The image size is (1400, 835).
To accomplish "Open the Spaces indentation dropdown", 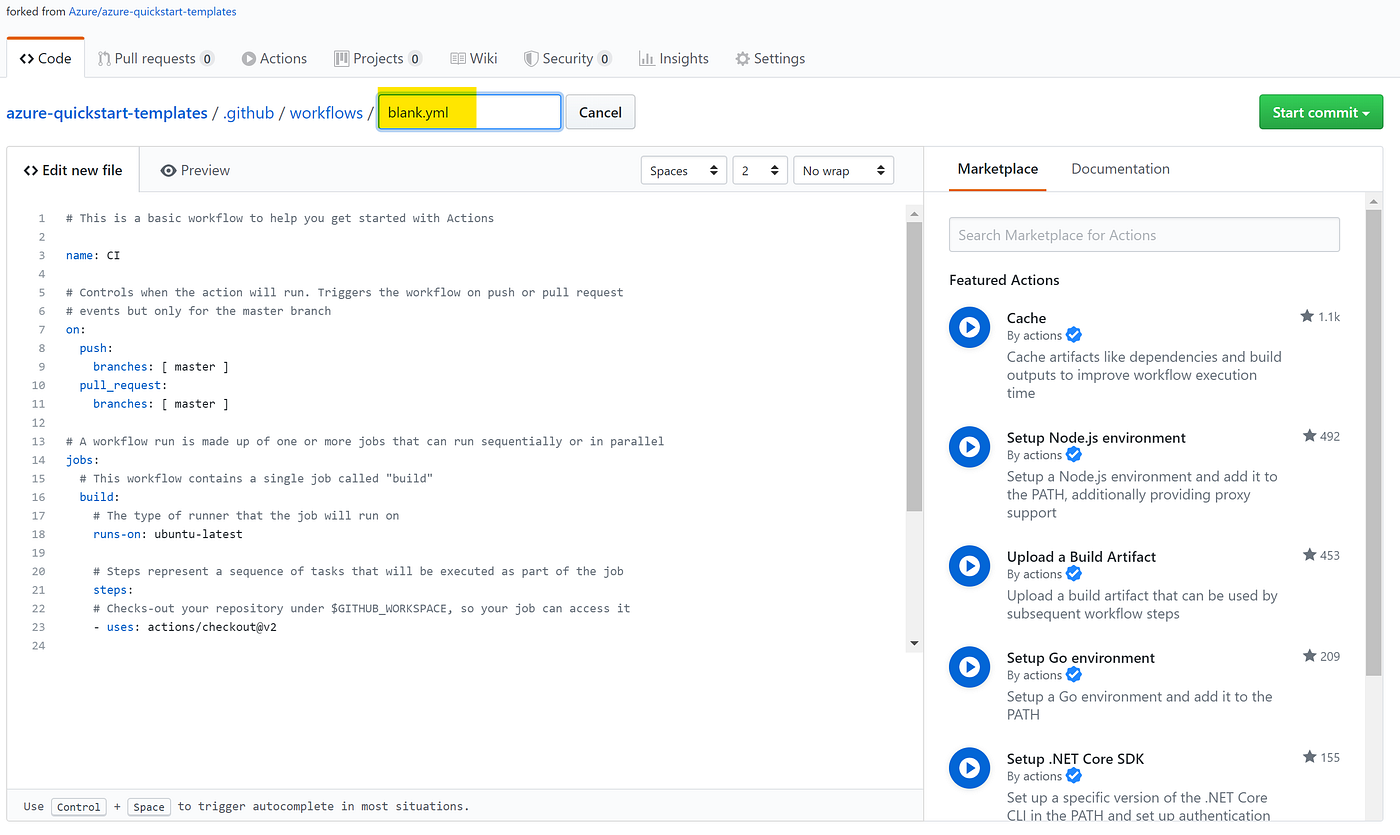I will coord(683,170).
